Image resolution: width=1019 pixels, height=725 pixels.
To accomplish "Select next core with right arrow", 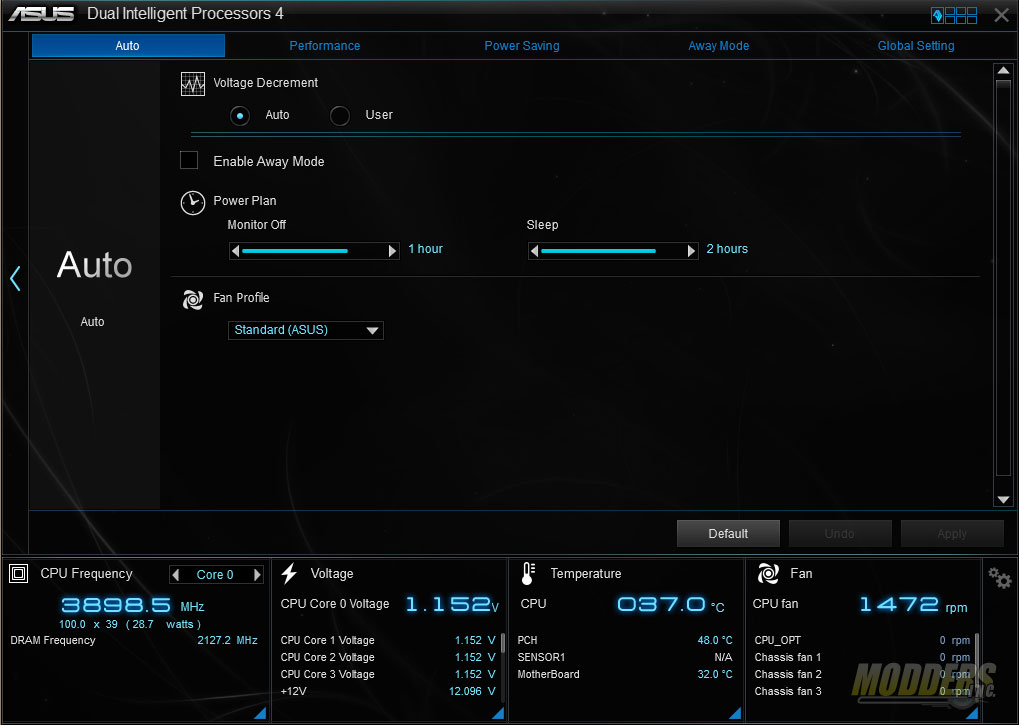I will pyautogui.click(x=257, y=575).
